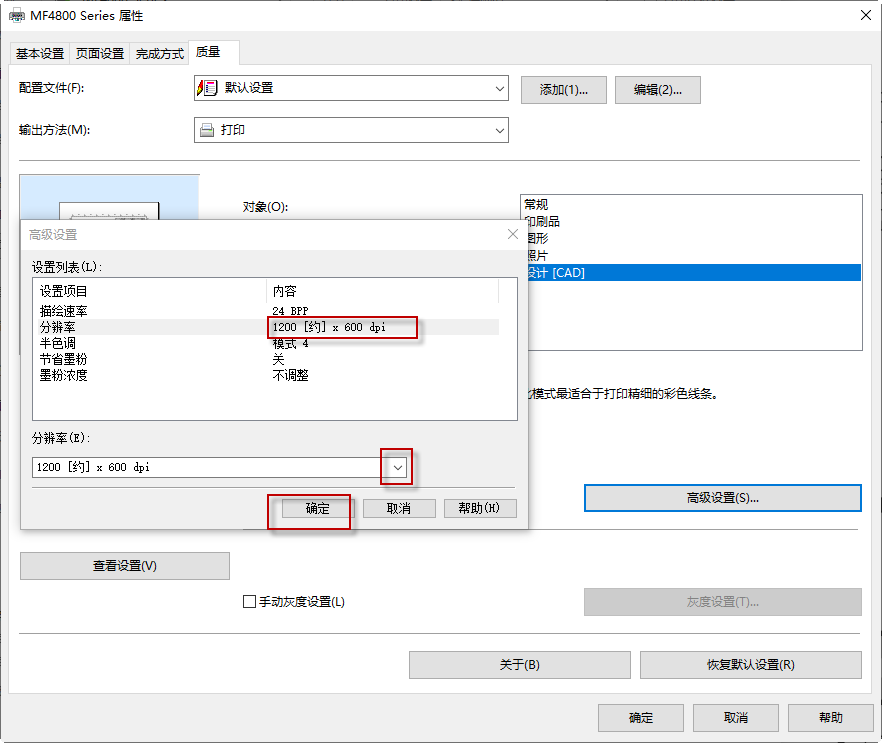
Task: Select 图形 in the object list
Action: pos(694,238)
